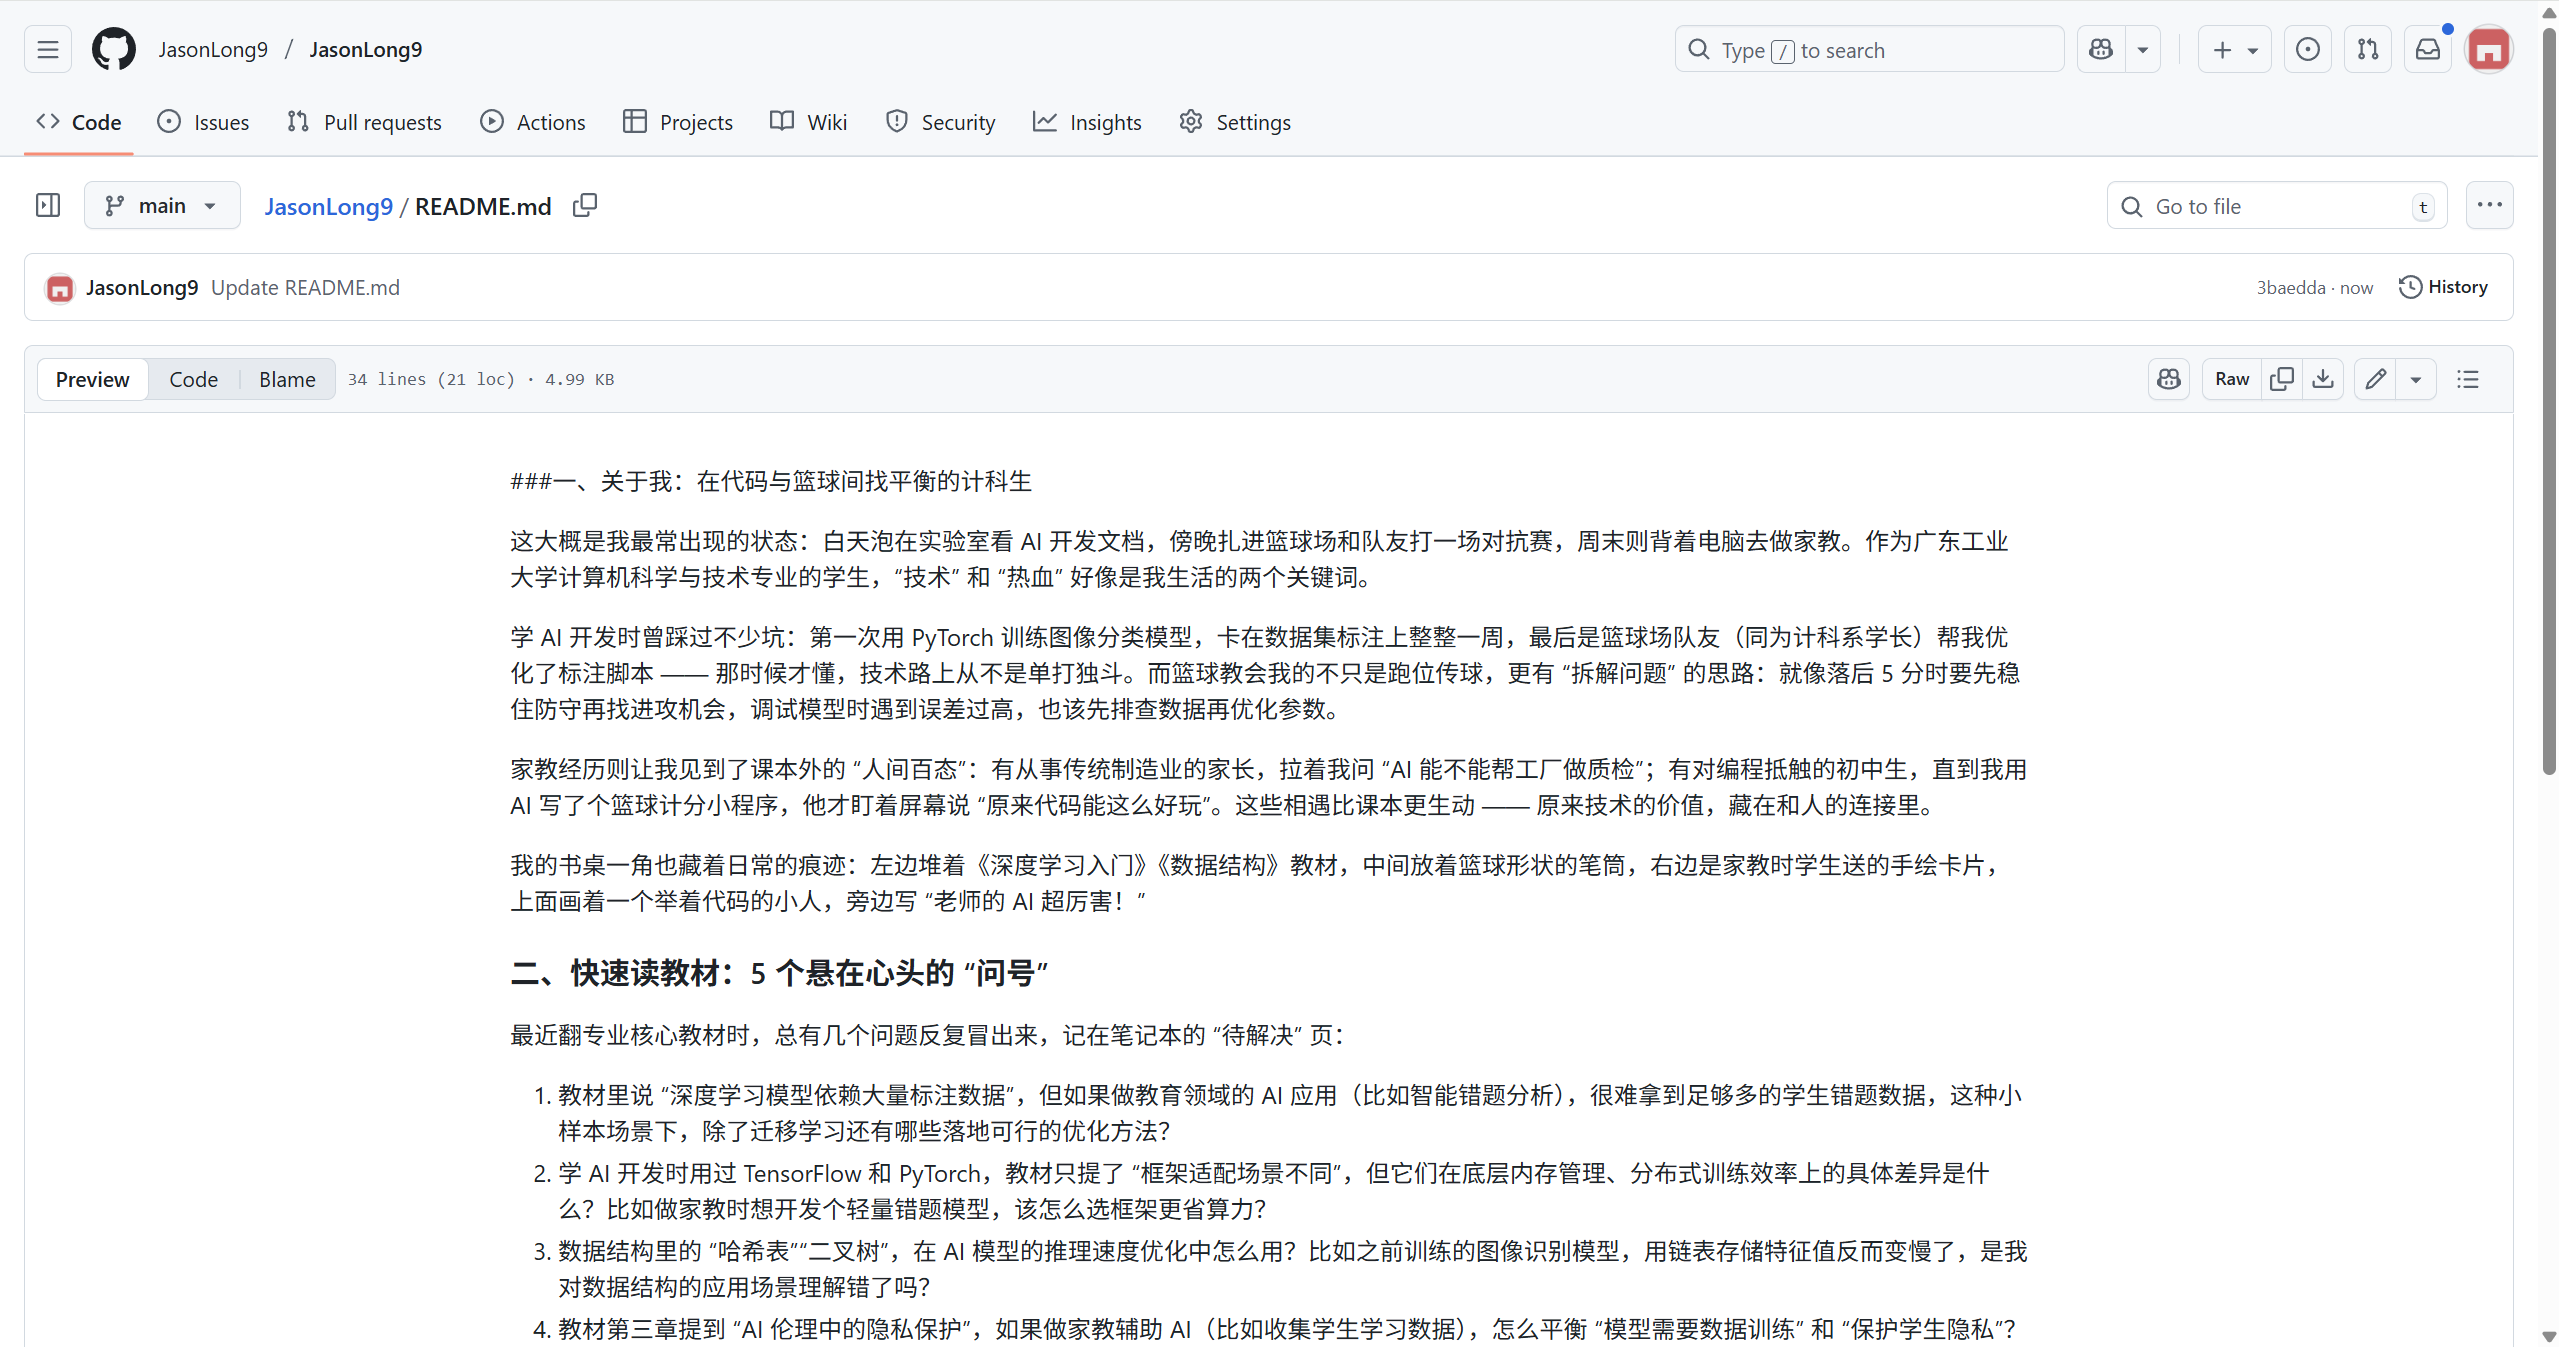
Task: Click the Raw button
Action: click(x=2231, y=379)
